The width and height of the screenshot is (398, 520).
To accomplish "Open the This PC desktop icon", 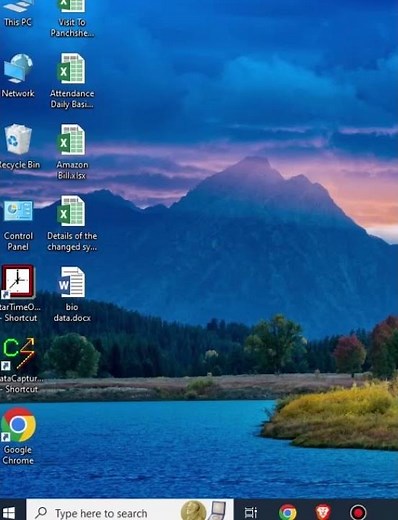I will pos(18,13).
